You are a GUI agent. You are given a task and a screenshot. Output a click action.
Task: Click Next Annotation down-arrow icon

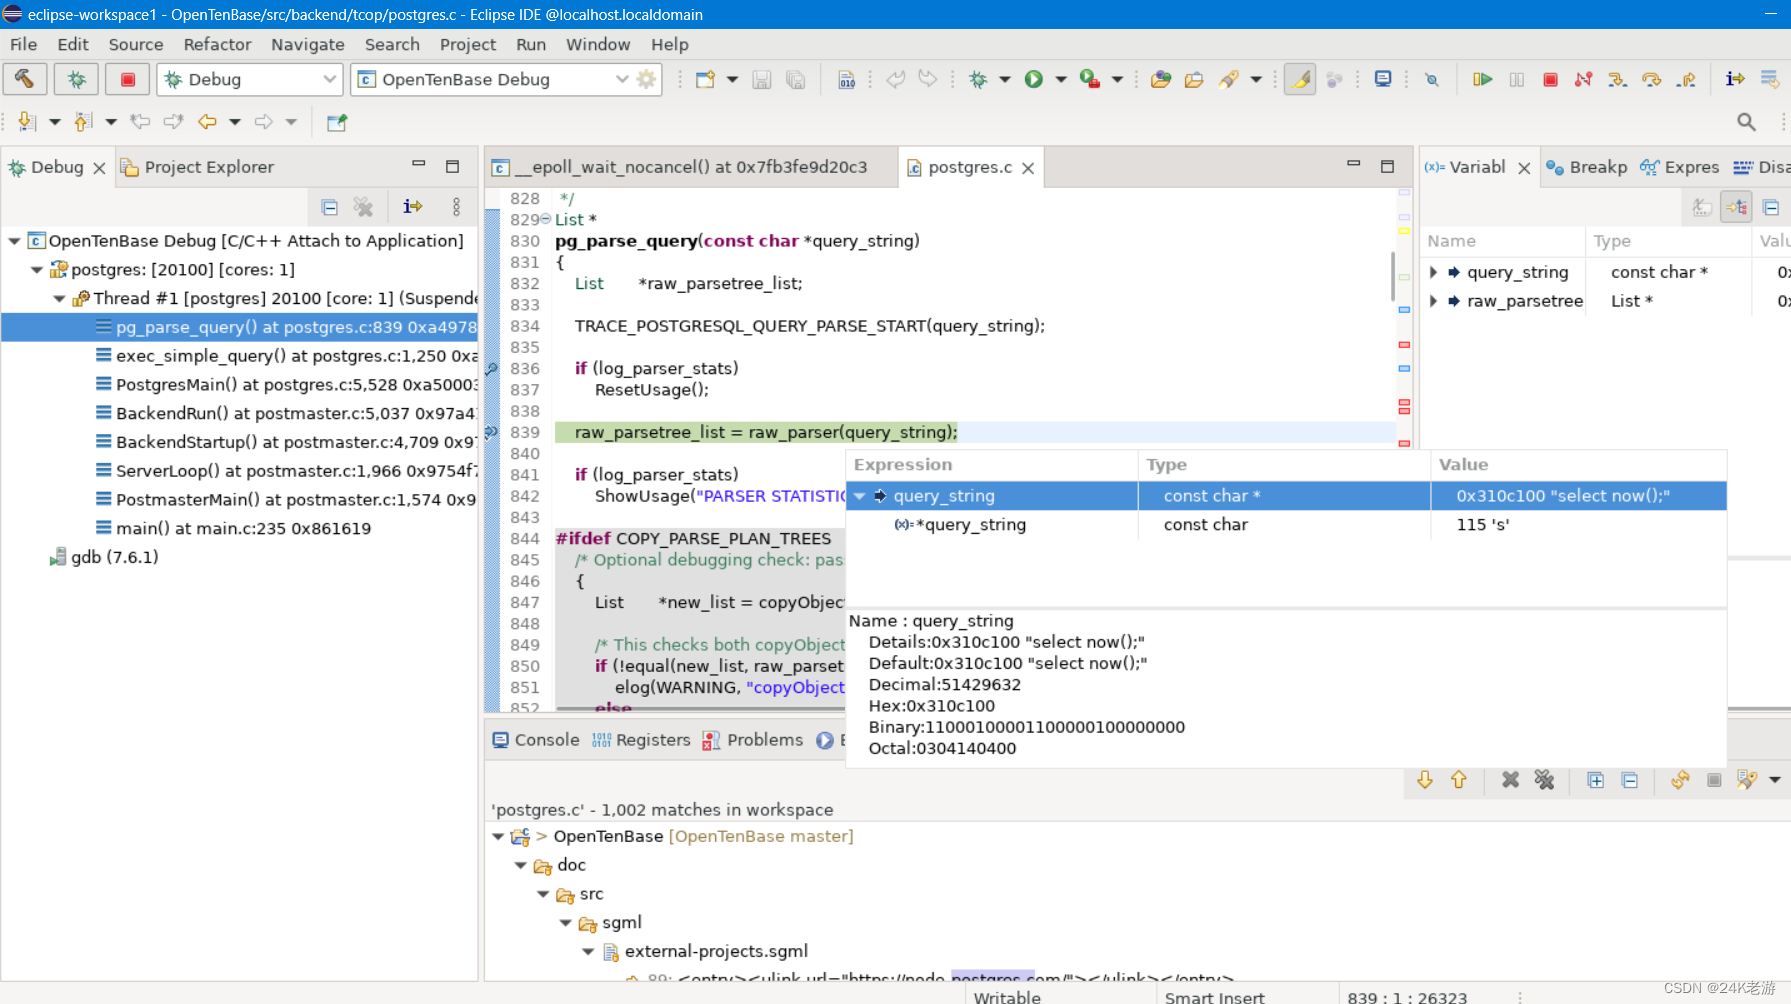tap(26, 121)
